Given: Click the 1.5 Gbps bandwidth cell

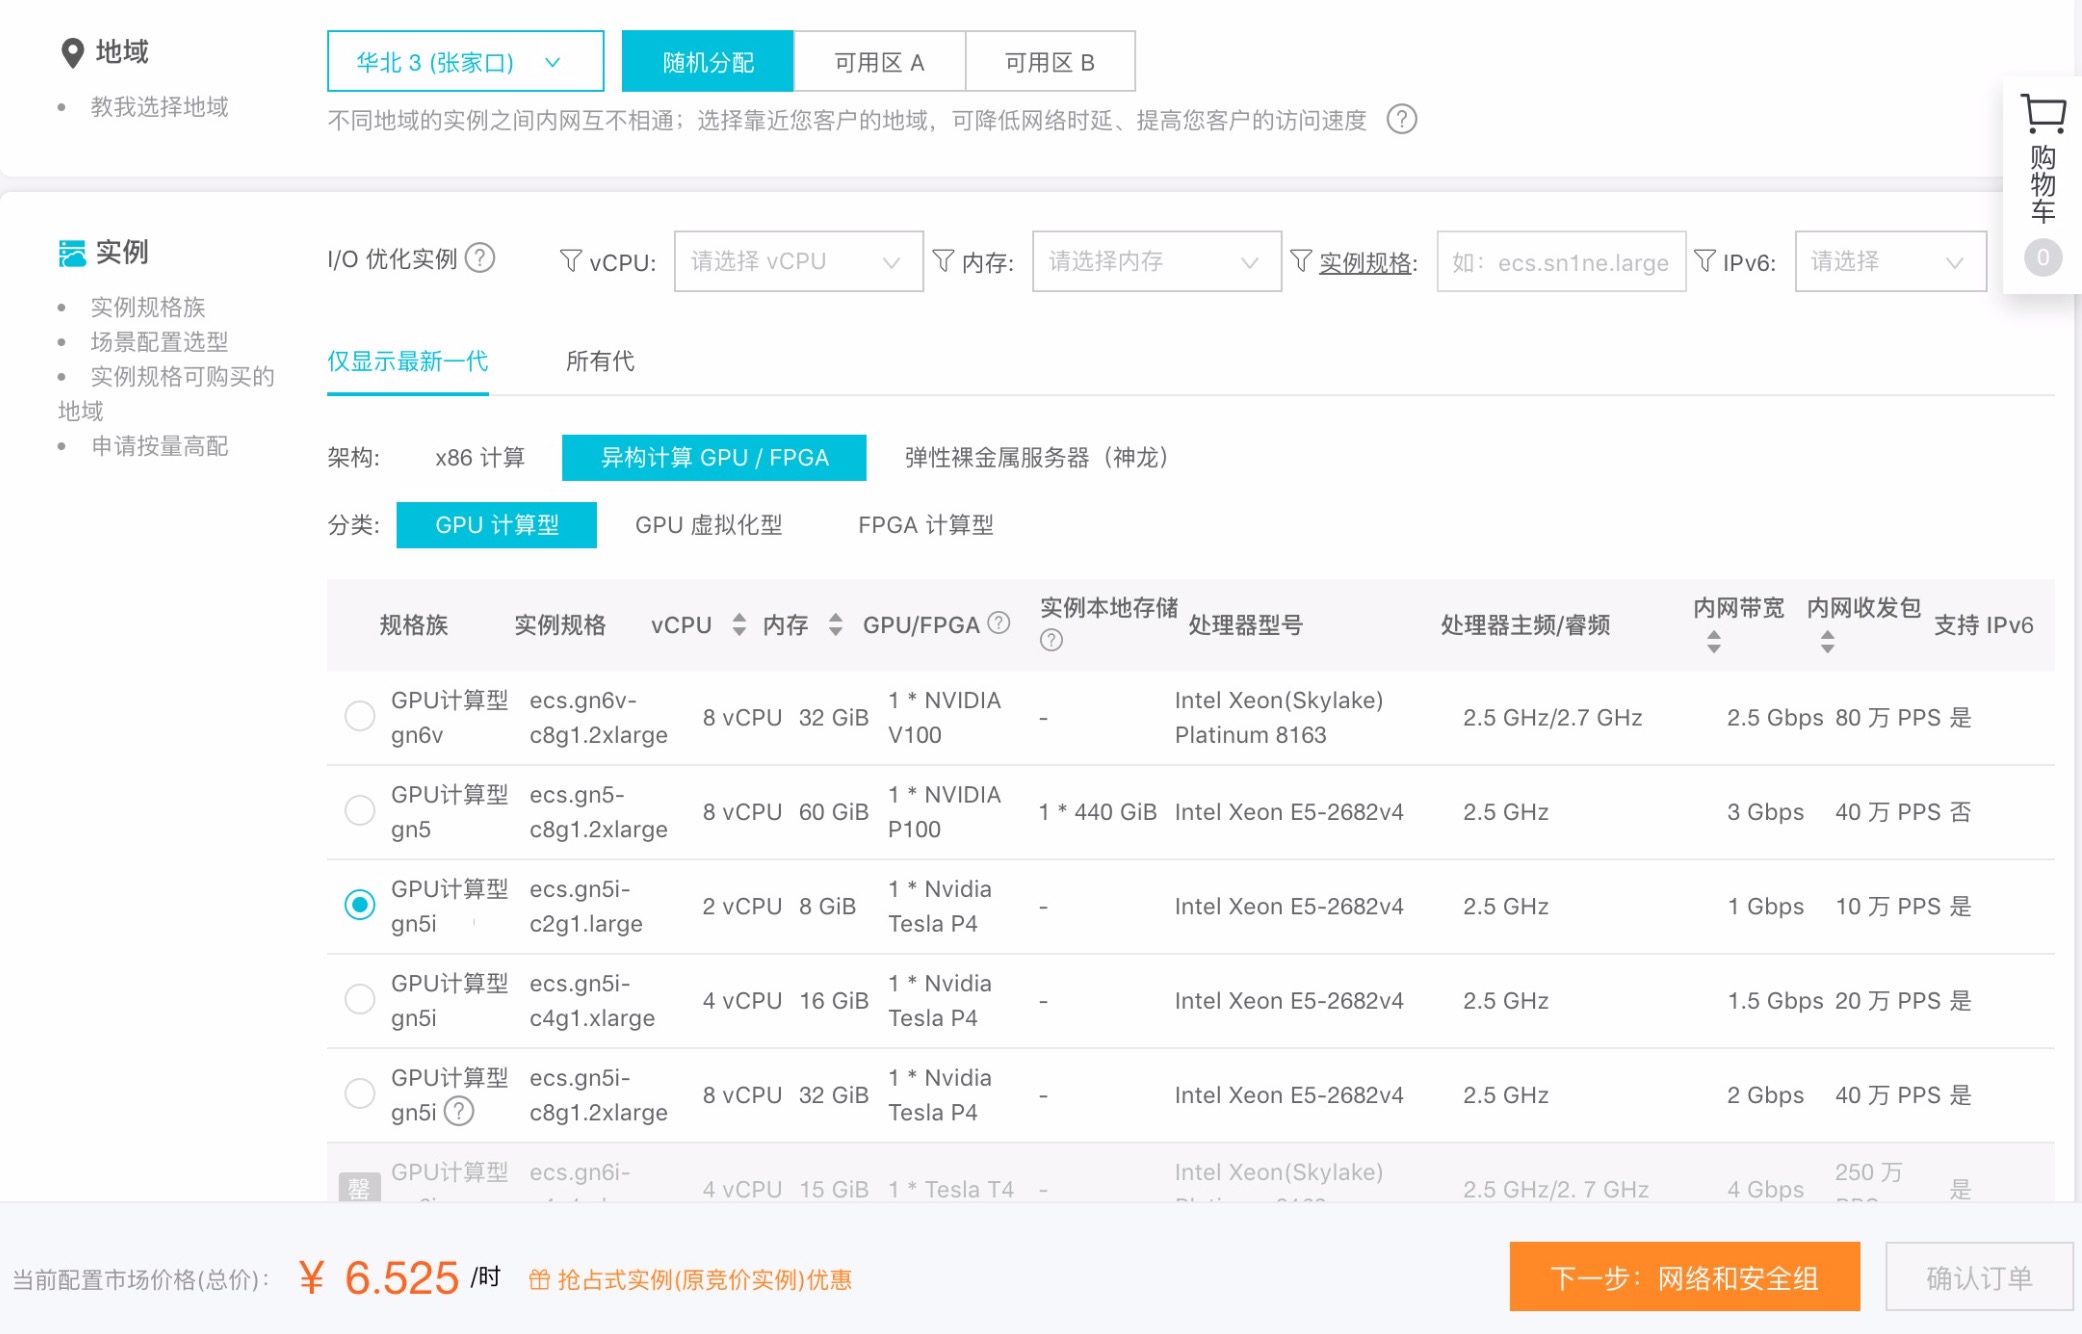Looking at the screenshot, I should coord(1775,1001).
